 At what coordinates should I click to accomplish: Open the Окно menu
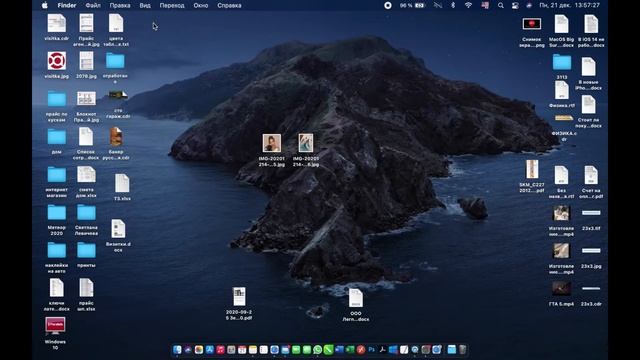pyautogui.click(x=201, y=5)
